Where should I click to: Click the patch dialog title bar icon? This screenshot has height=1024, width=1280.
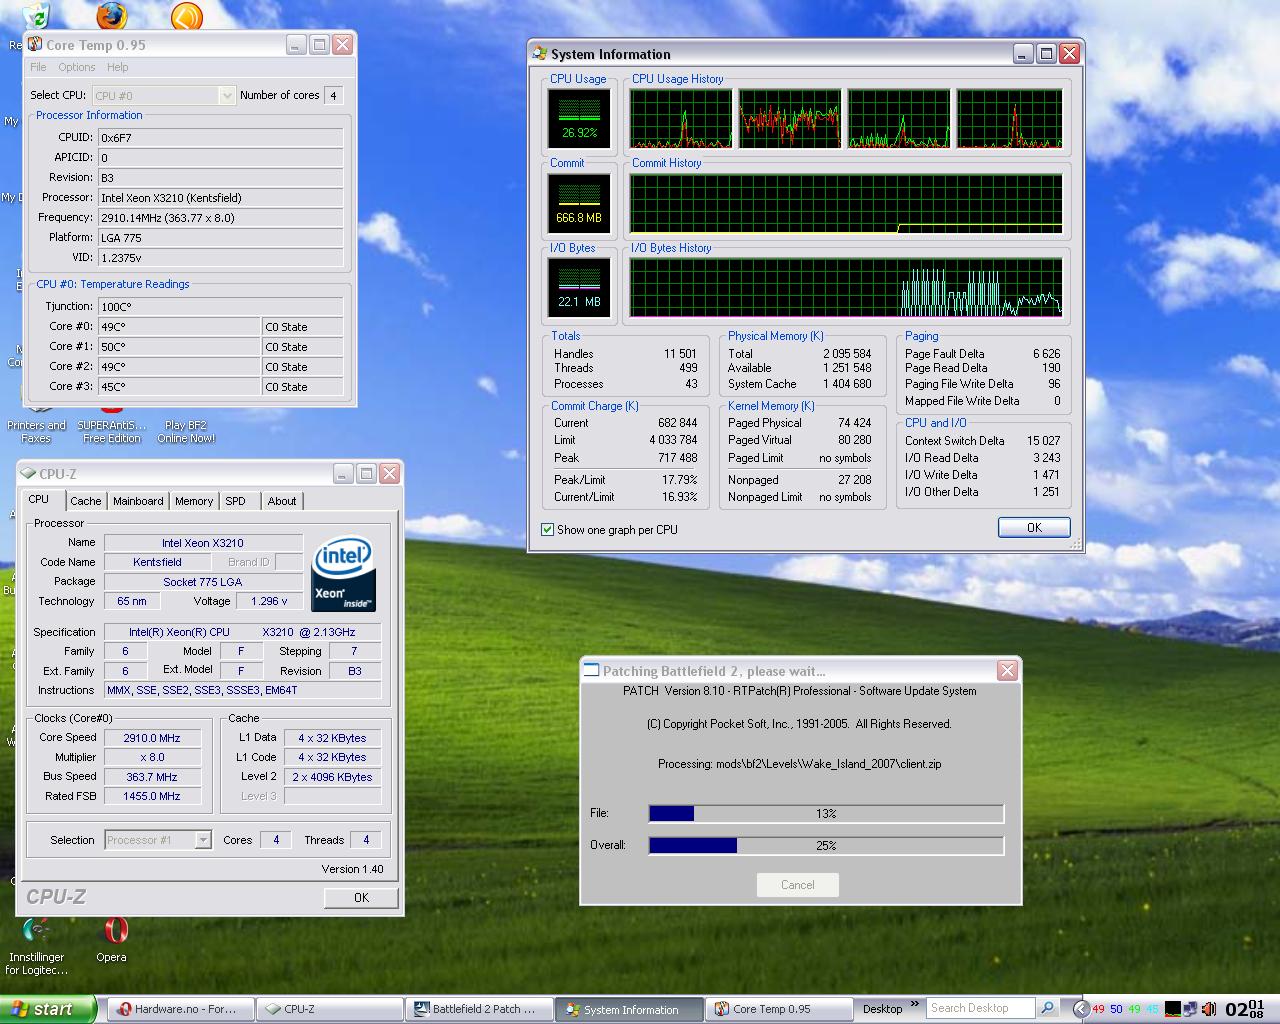[592, 671]
